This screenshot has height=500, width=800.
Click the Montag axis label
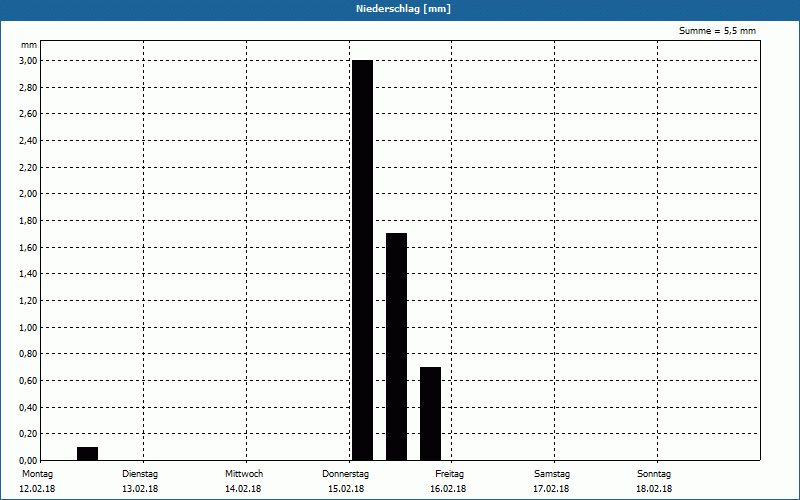[37, 474]
